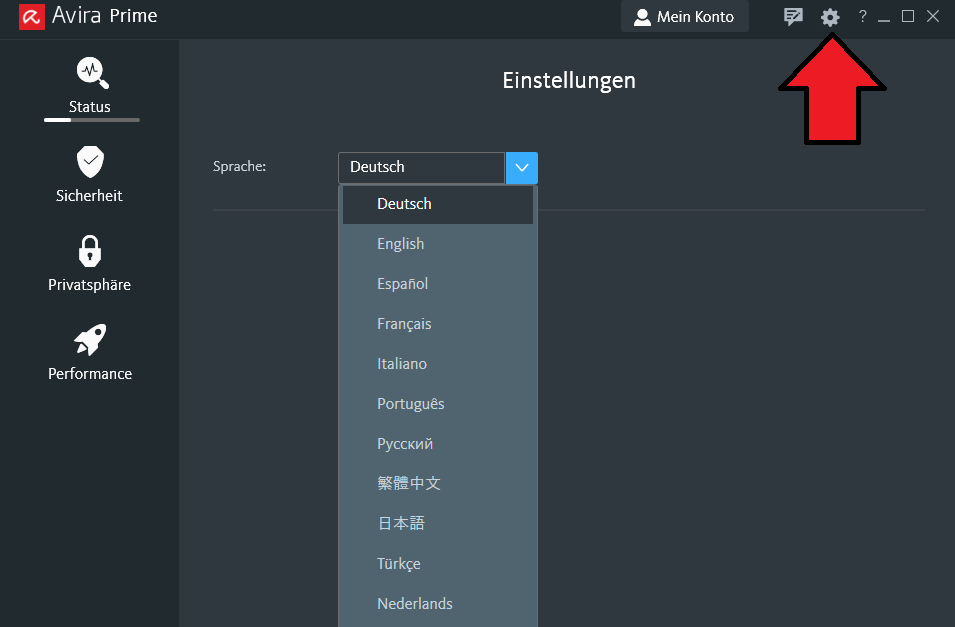Select Nederlands from the language list
955x627 pixels.
pyautogui.click(x=438, y=604)
